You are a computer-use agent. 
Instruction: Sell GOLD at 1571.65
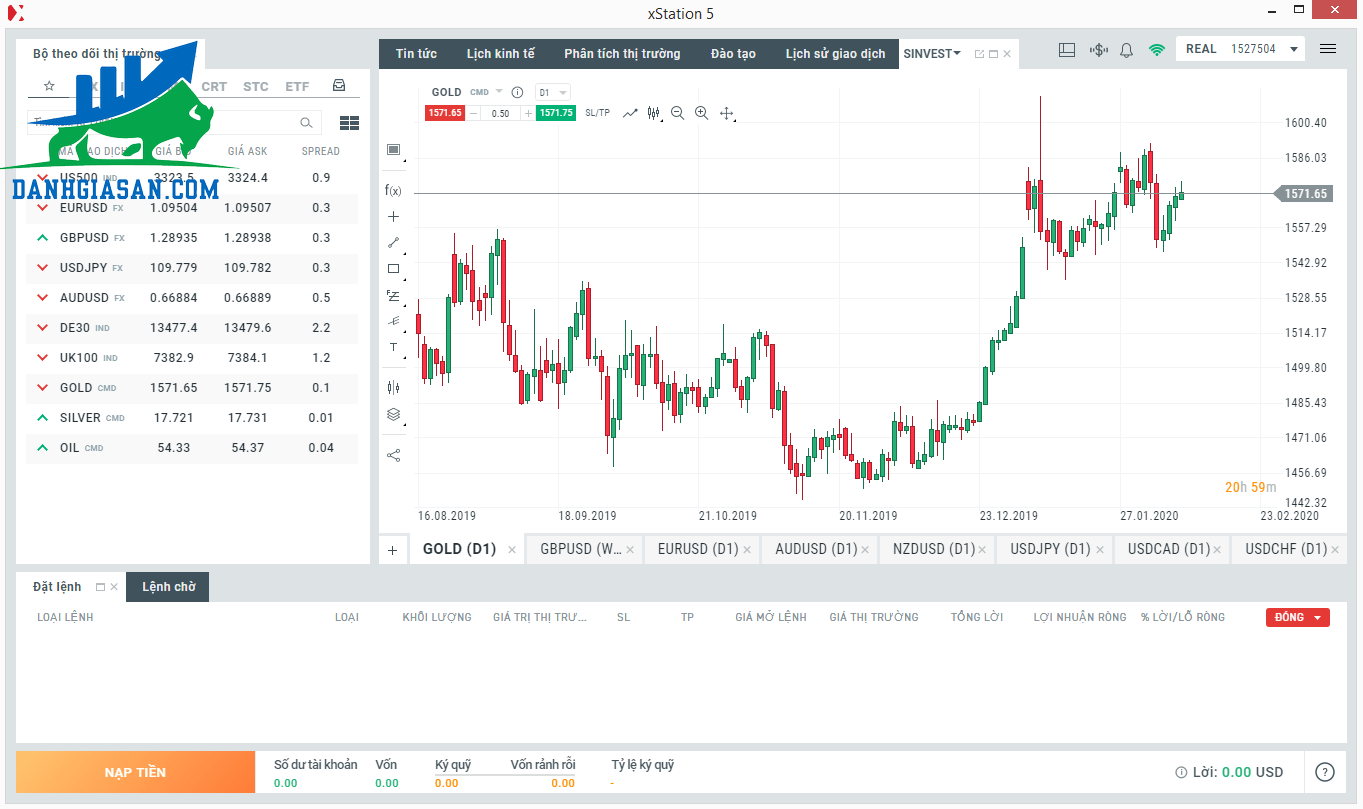click(x=445, y=113)
